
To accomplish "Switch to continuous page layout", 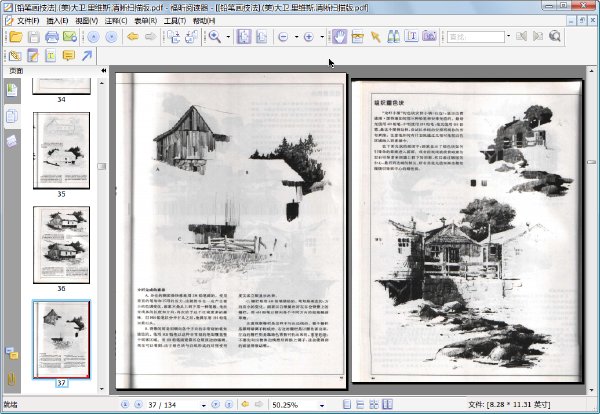I will [360, 404].
